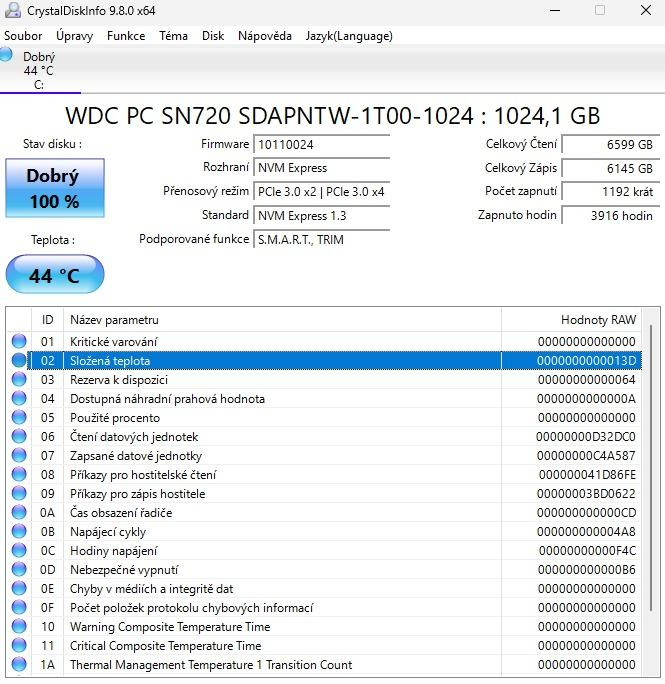Click status orb for Thermal Management Temperature 1 row
Viewport: 665px width, 684px height.
tap(19, 664)
